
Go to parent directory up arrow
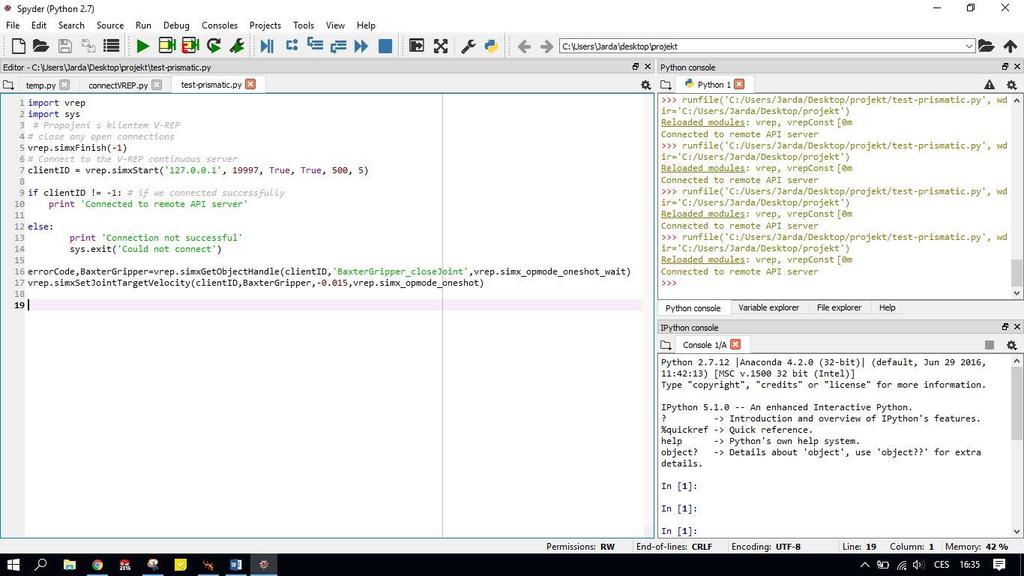1010,46
